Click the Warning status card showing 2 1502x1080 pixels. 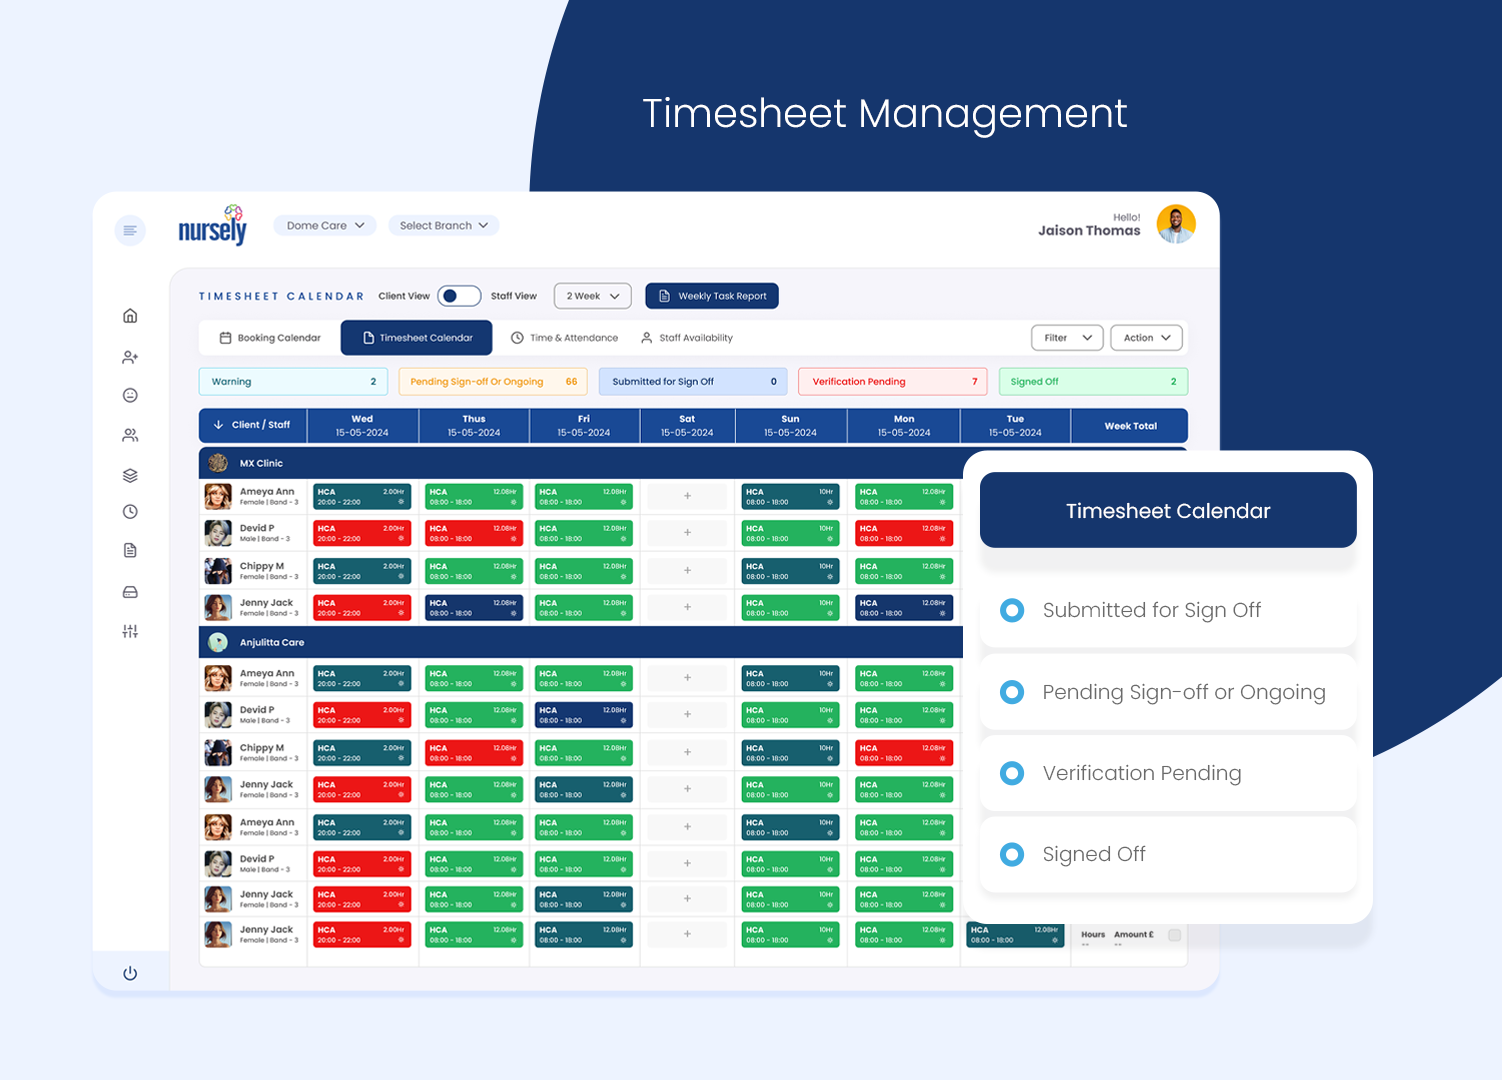click(294, 382)
